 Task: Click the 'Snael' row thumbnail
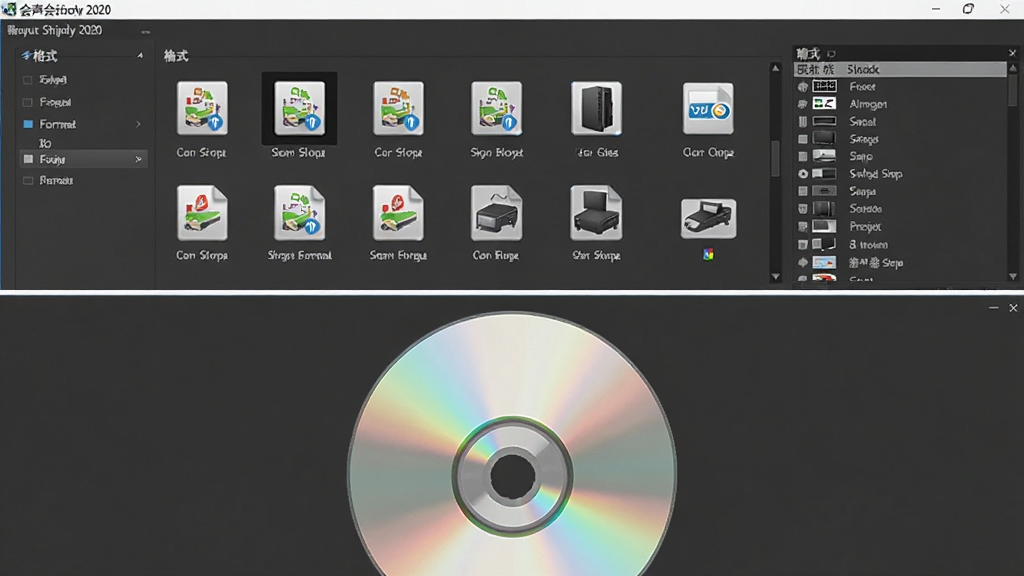(824, 121)
